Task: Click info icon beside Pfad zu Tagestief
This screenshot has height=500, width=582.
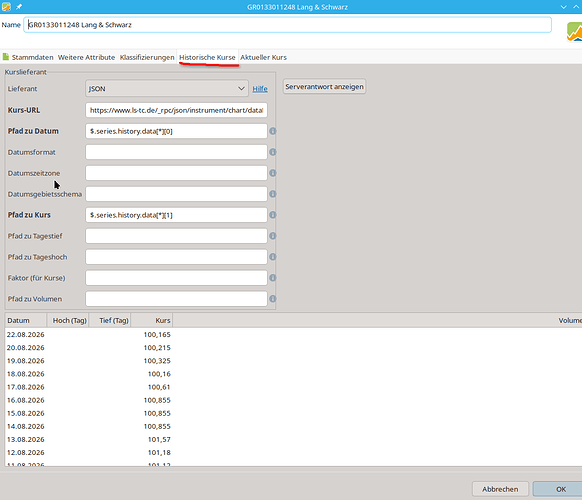Action: pyautogui.click(x=272, y=236)
